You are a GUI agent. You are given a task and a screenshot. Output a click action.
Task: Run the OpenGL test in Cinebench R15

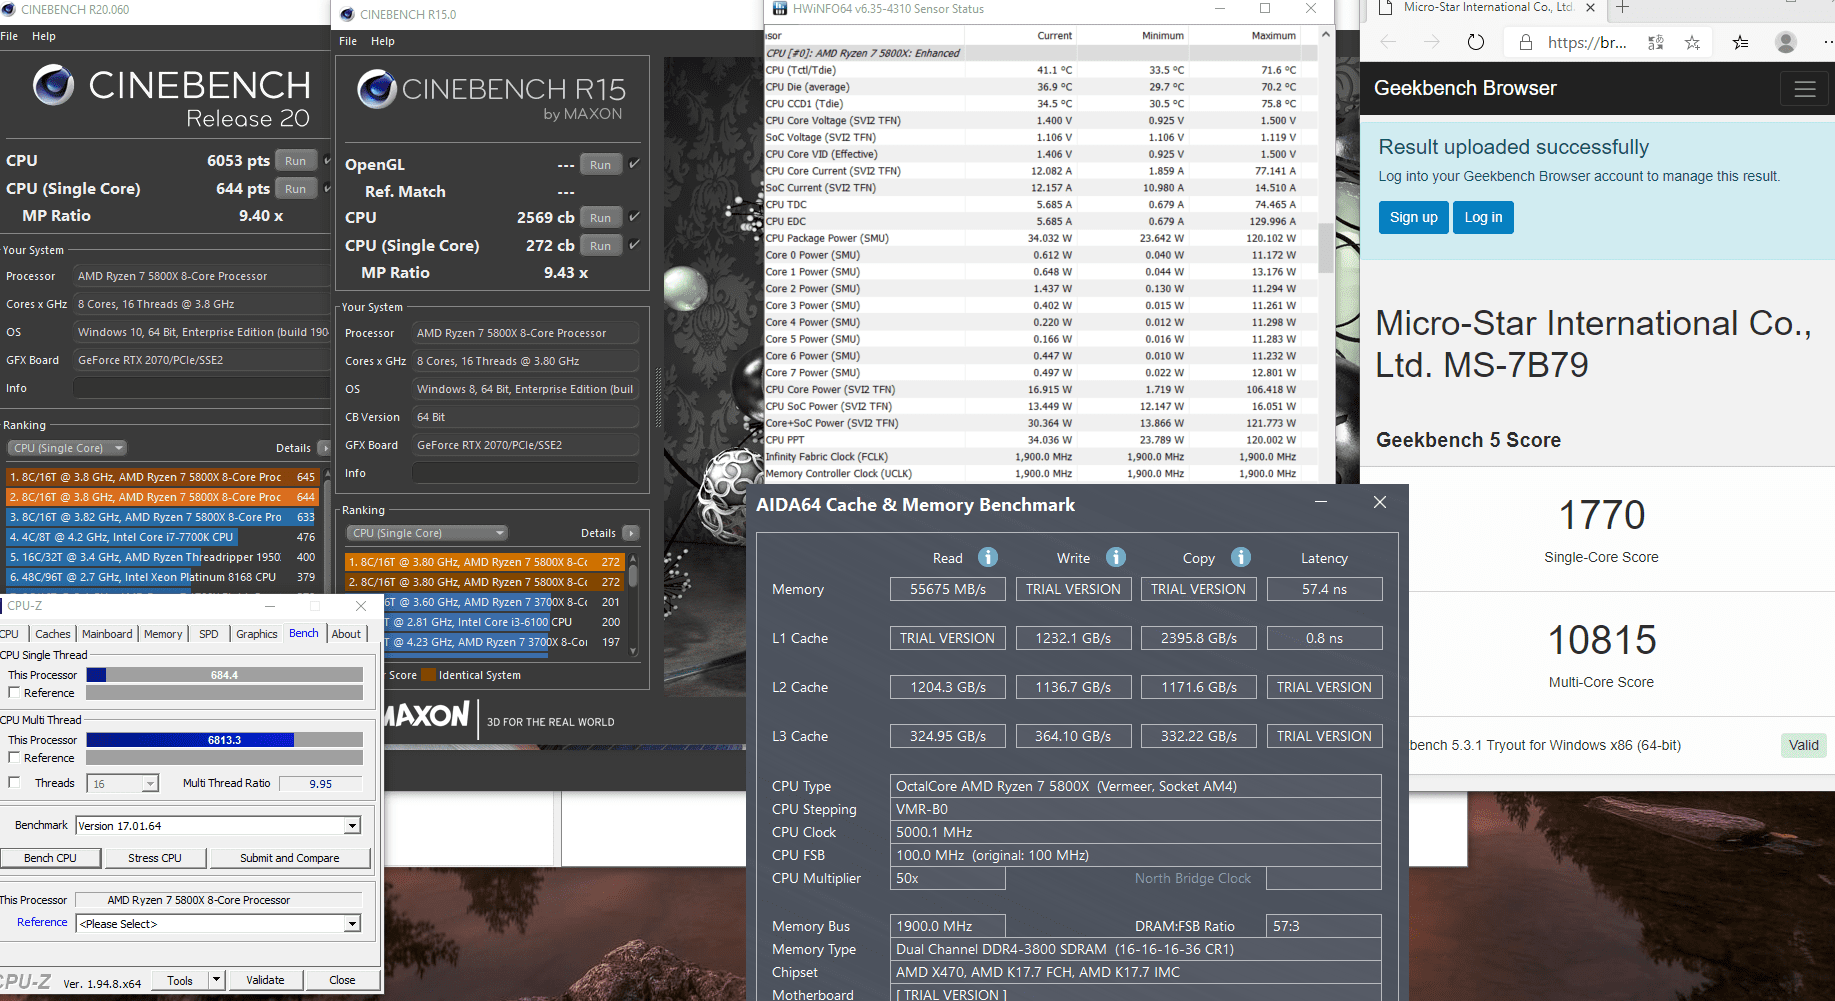point(600,165)
